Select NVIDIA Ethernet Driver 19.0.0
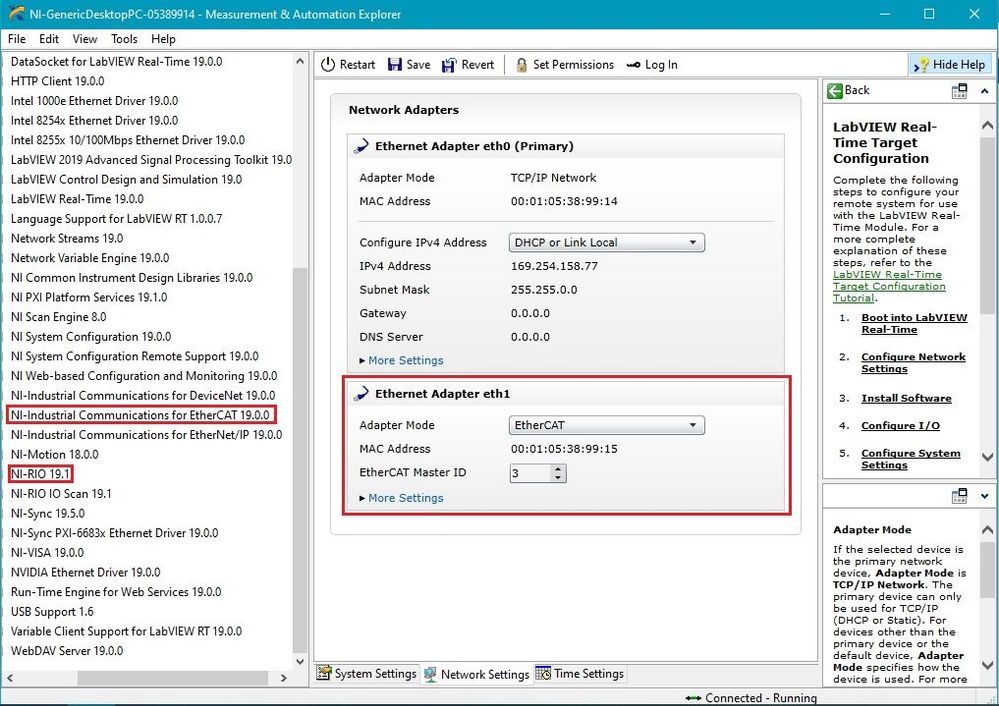The width and height of the screenshot is (999, 706). click(x=85, y=572)
